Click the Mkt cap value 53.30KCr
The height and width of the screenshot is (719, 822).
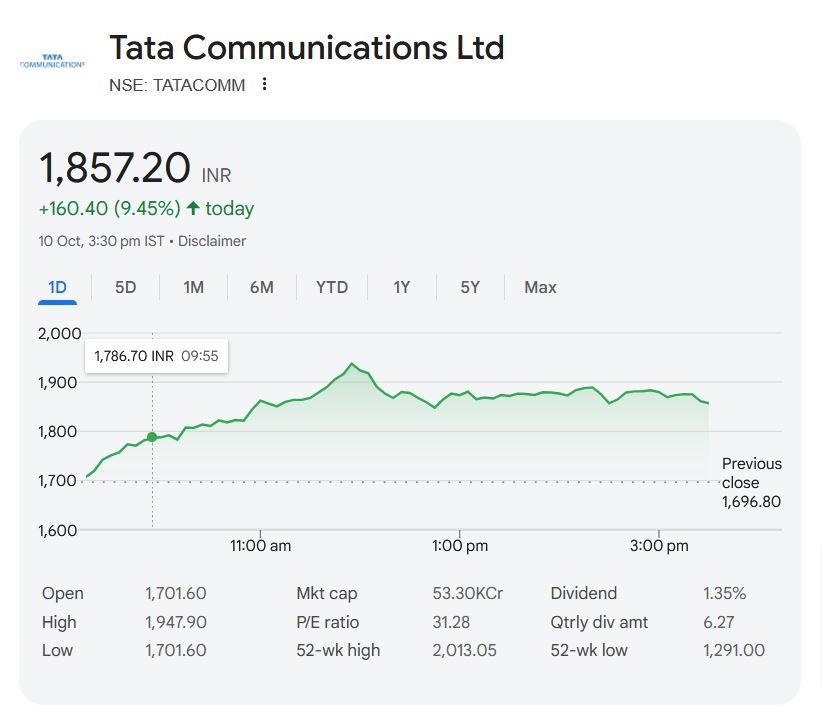[x=467, y=593]
